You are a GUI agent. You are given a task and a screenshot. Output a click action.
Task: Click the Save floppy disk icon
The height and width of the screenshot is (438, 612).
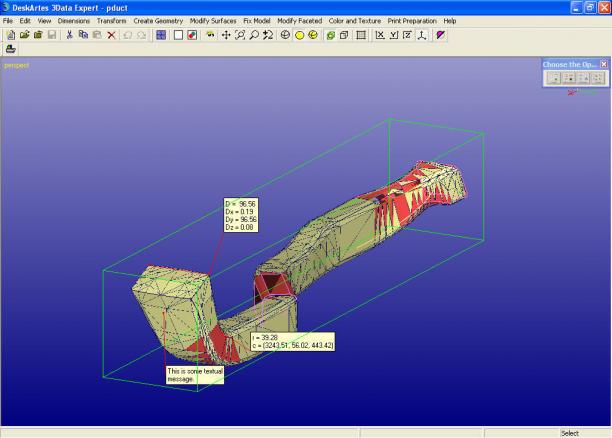52,35
